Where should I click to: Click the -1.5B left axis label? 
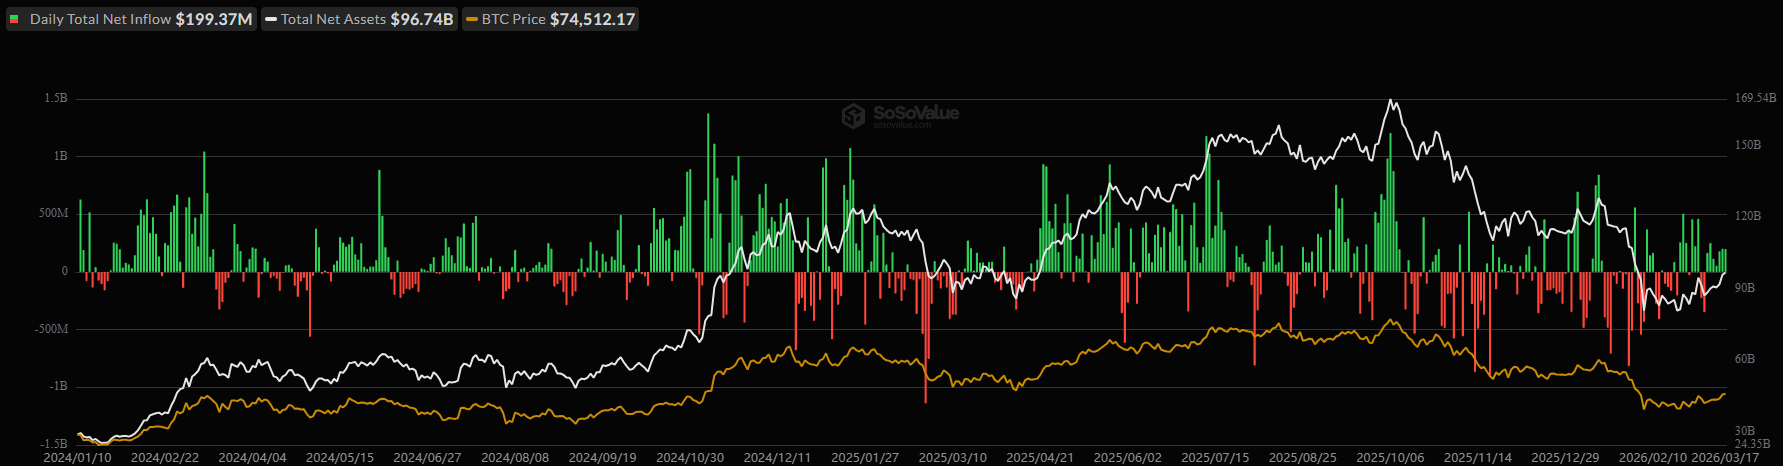pos(54,443)
